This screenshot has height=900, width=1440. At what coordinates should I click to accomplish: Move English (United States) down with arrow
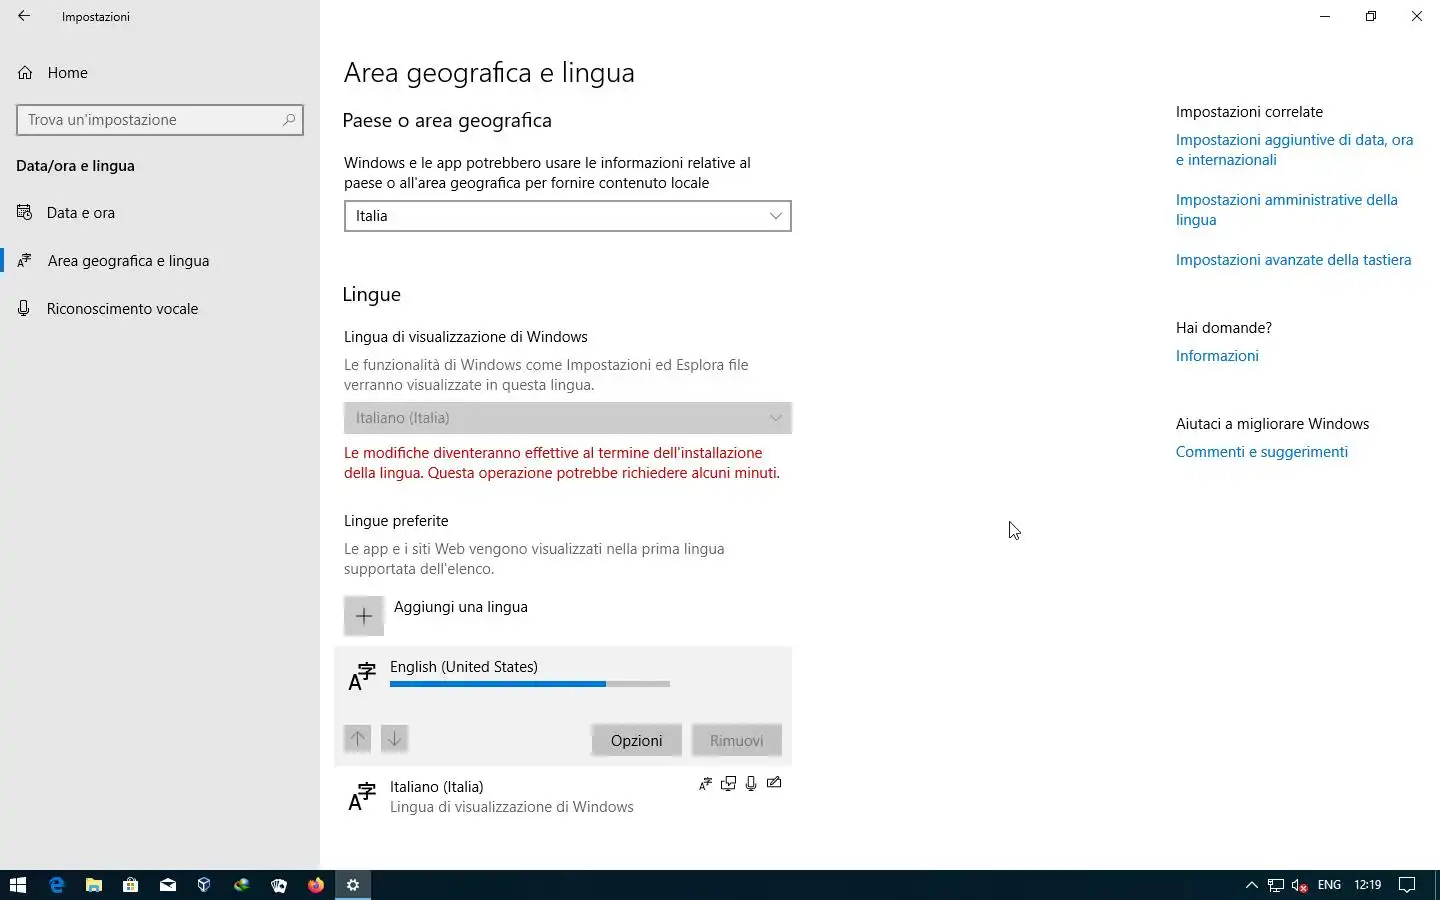click(394, 739)
